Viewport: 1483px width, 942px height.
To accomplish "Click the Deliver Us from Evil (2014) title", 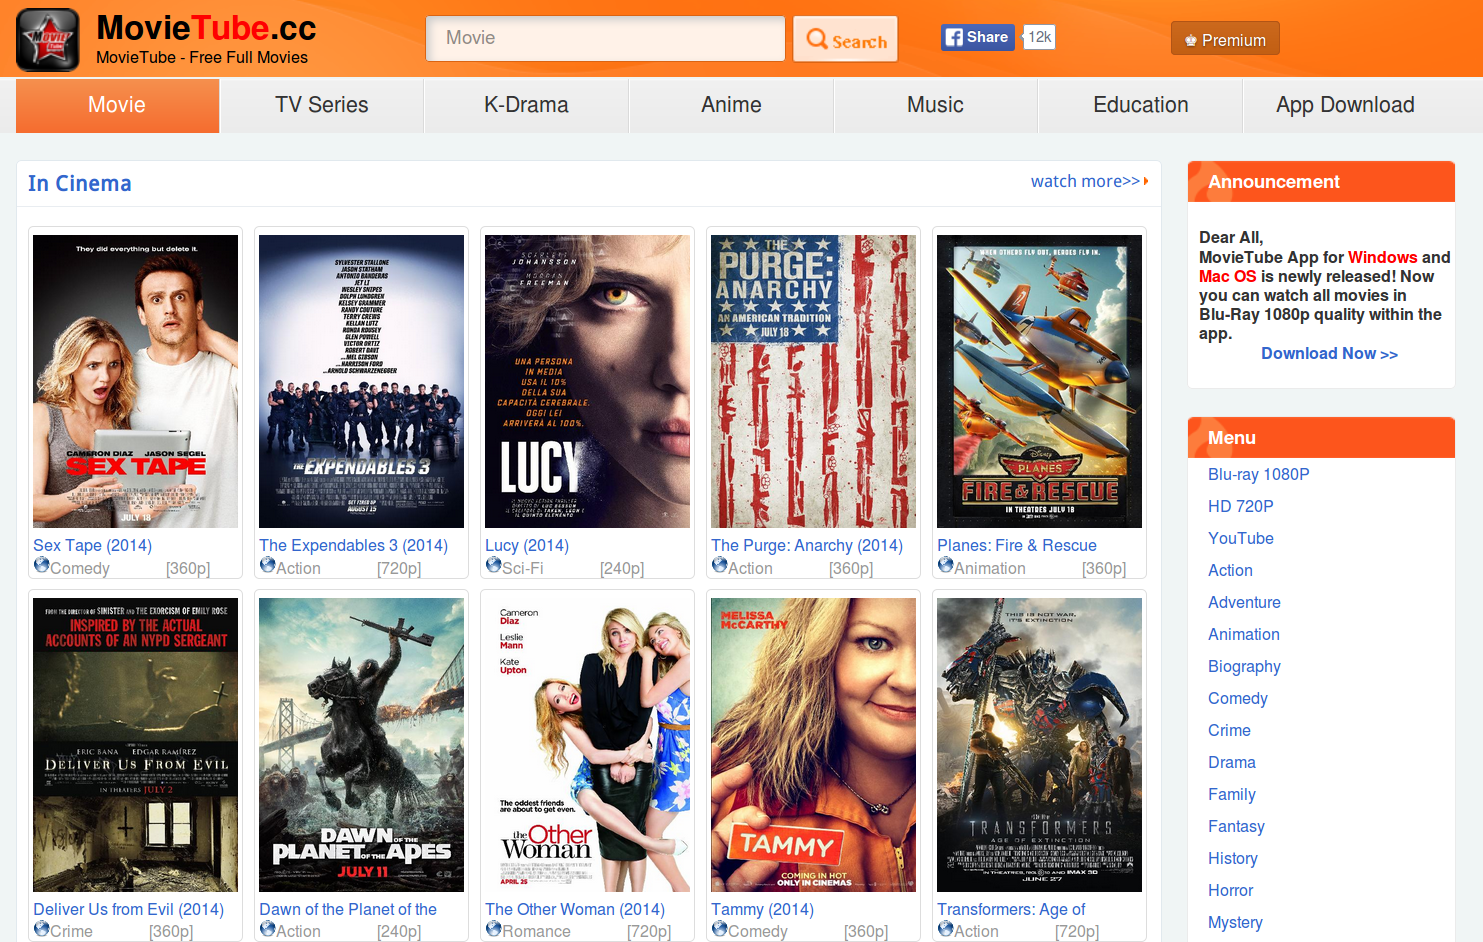I will [129, 909].
